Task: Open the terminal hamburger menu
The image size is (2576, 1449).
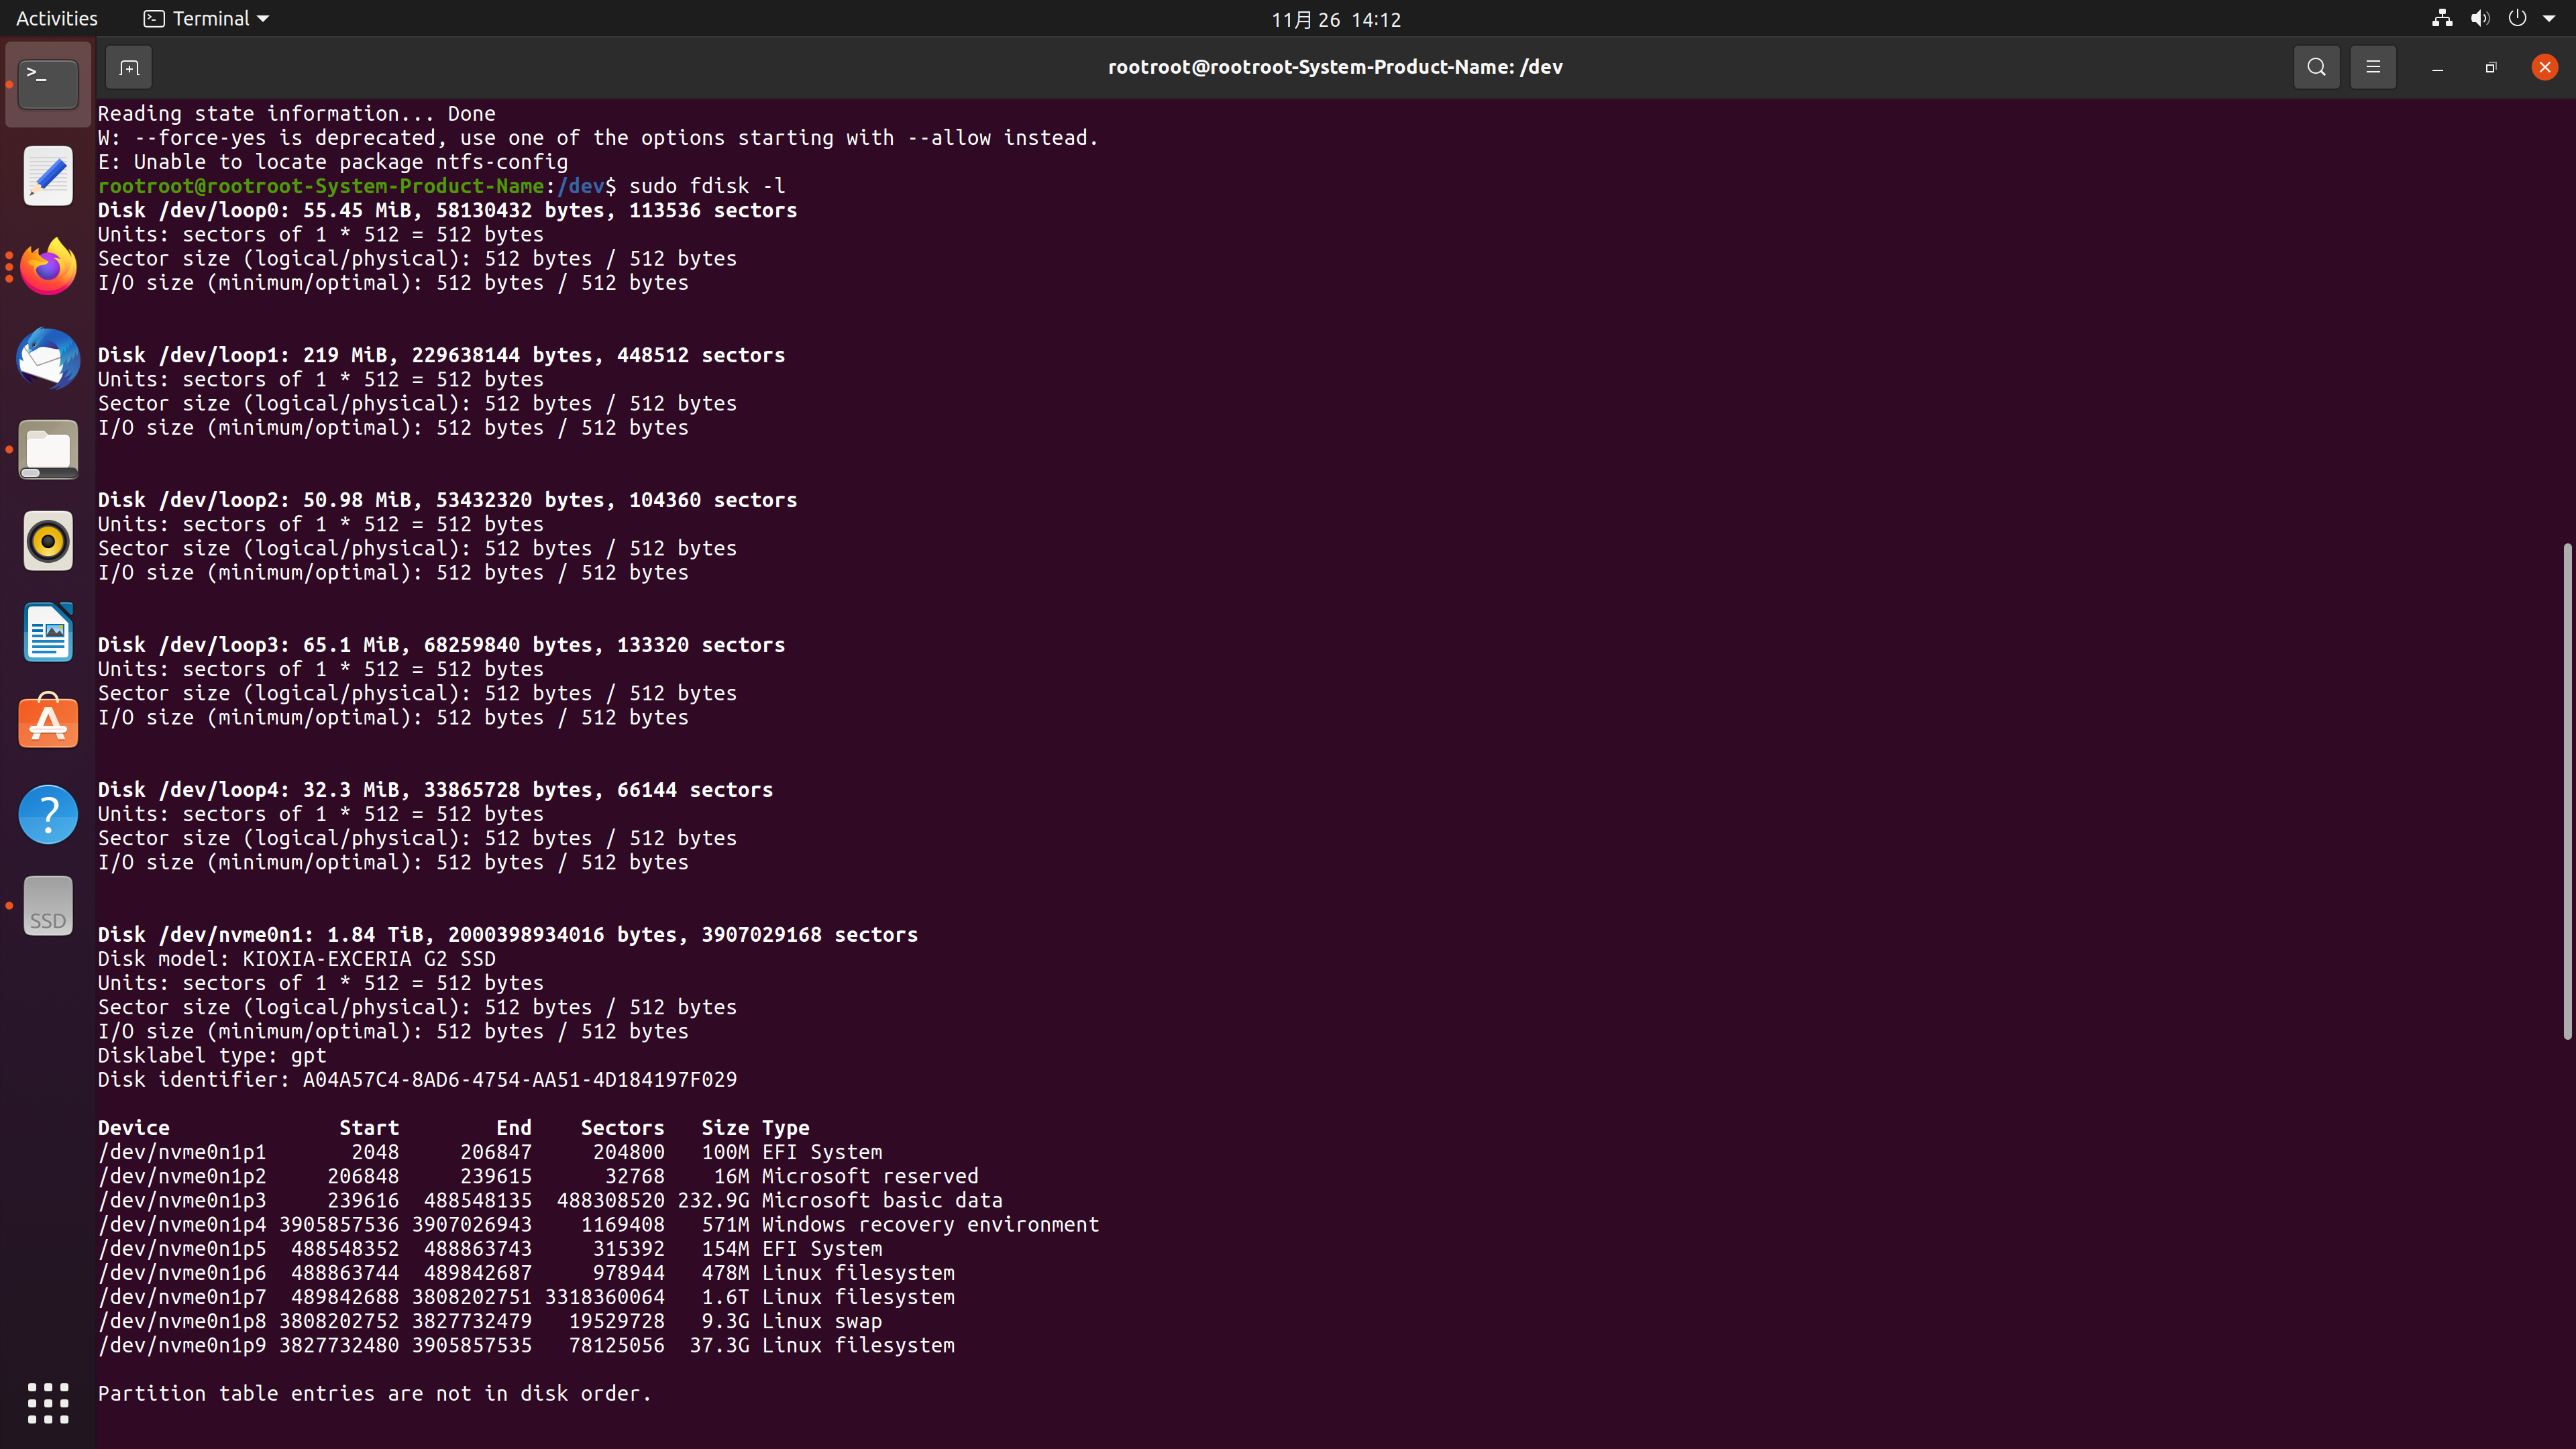Action: [x=2372, y=67]
